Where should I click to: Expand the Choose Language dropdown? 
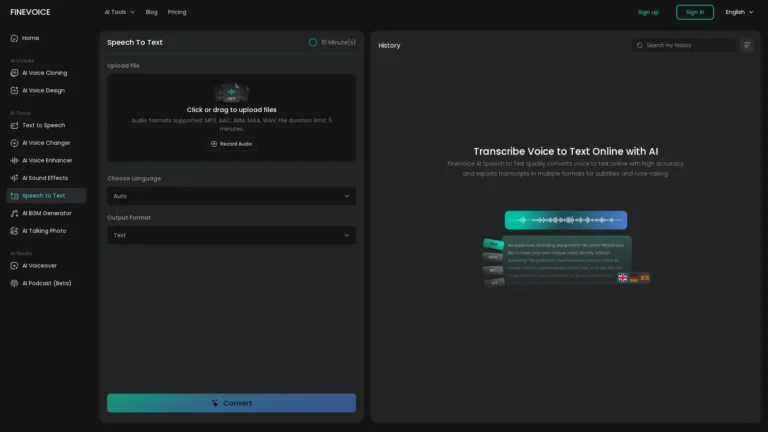pos(231,196)
